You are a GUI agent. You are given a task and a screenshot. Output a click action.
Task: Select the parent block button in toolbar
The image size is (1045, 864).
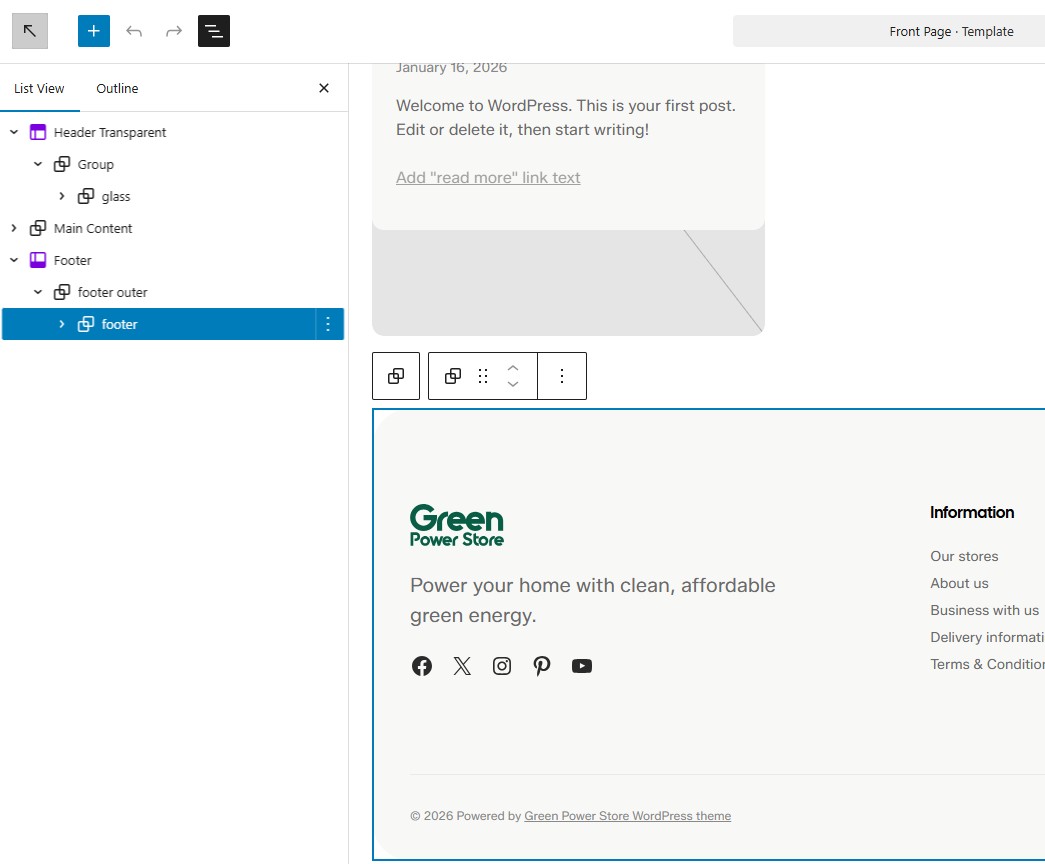tap(396, 376)
